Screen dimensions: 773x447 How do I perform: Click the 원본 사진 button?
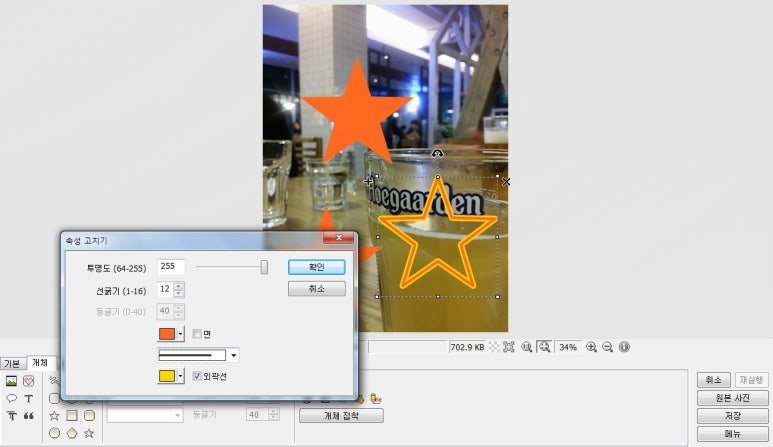pyautogui.click(x=733, y=398)
